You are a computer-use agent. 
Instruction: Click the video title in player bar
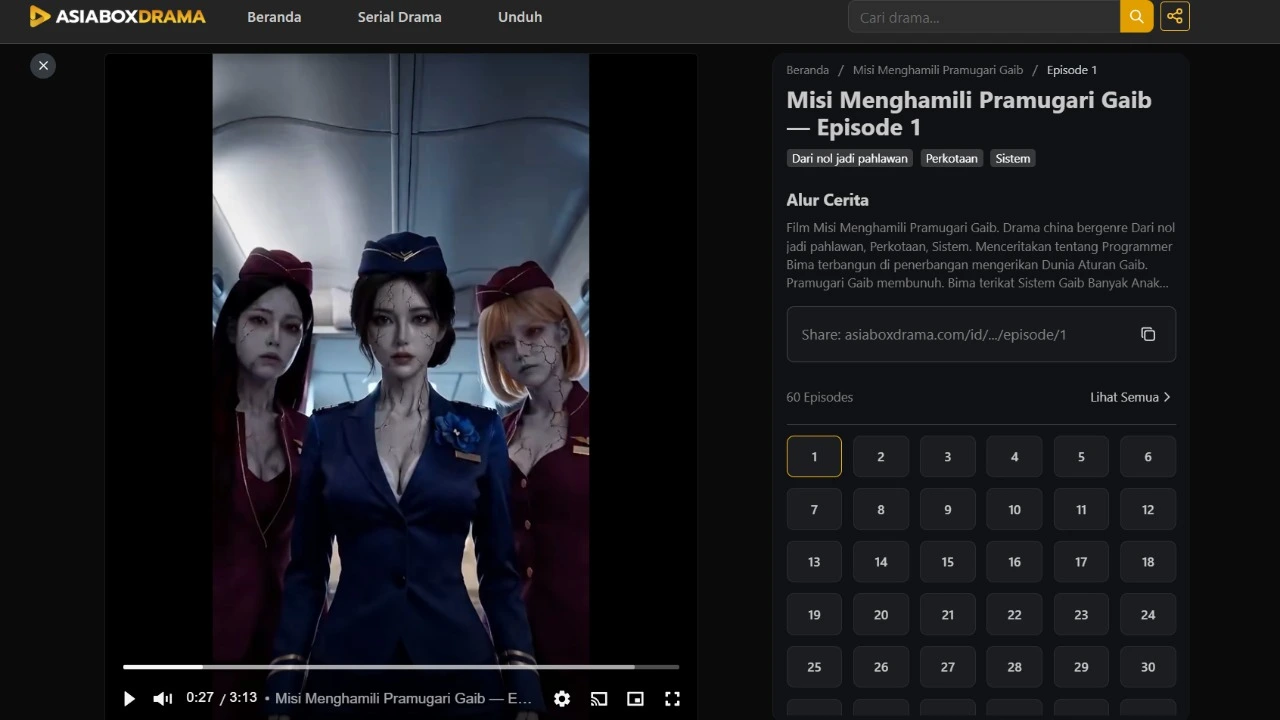403,699
